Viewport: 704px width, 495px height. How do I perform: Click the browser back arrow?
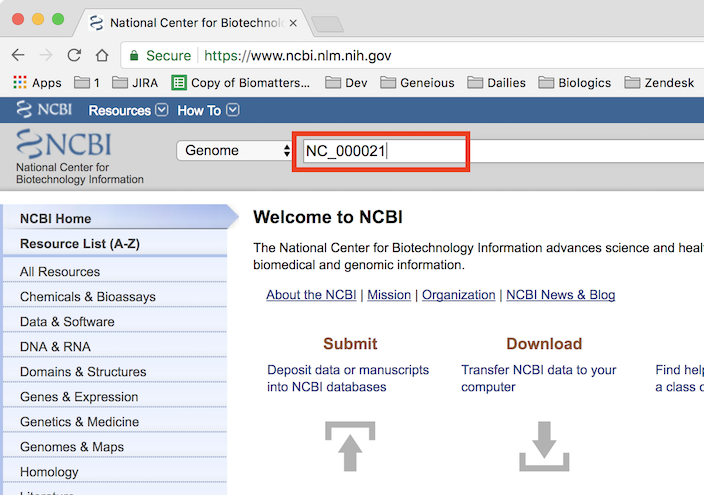pos(18,55)
